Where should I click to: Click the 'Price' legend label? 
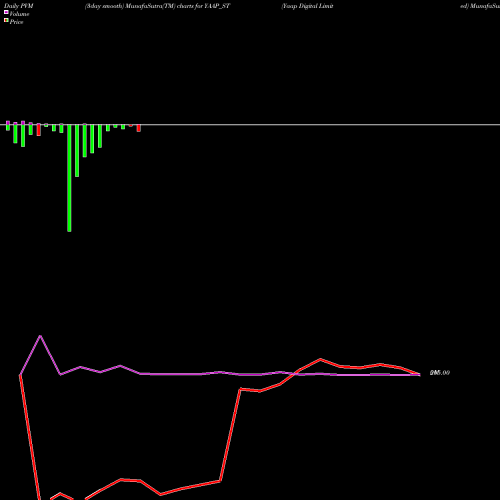click(16, 22)
